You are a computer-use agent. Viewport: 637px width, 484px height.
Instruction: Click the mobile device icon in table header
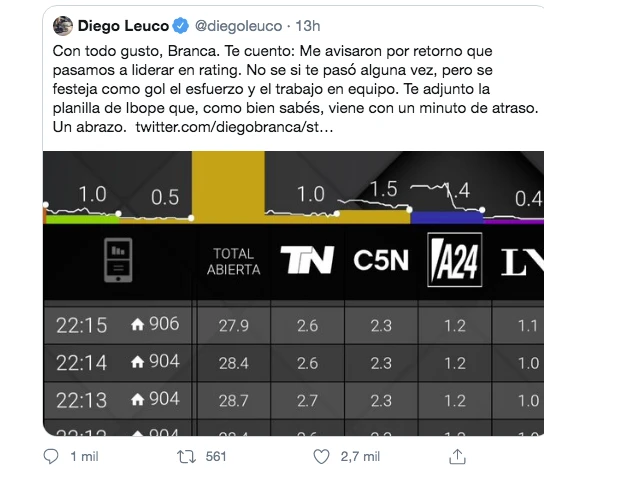(x=118, y=261)
